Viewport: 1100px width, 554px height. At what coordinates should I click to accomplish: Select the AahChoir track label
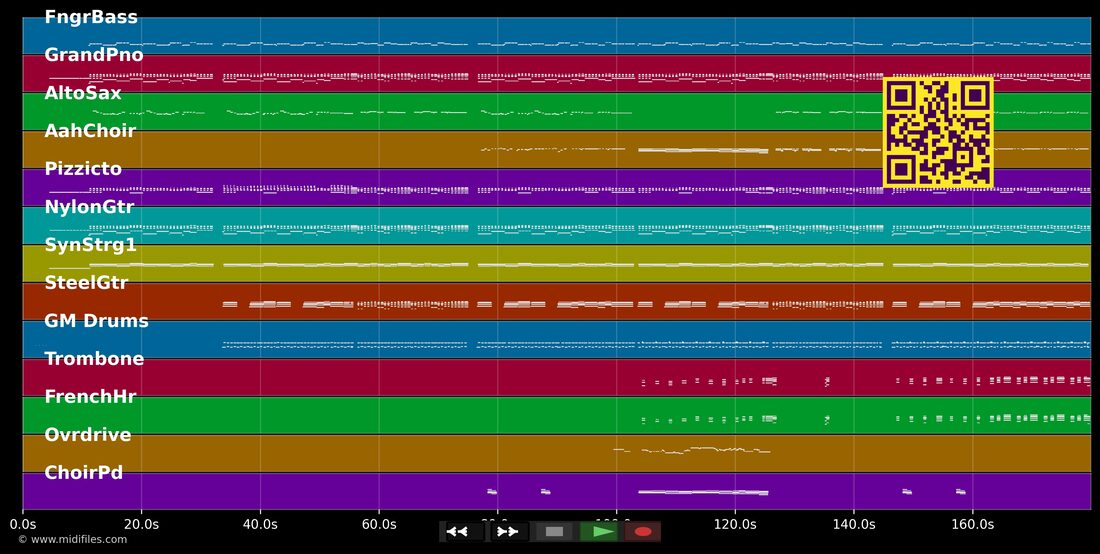click(x=90, y=130)
